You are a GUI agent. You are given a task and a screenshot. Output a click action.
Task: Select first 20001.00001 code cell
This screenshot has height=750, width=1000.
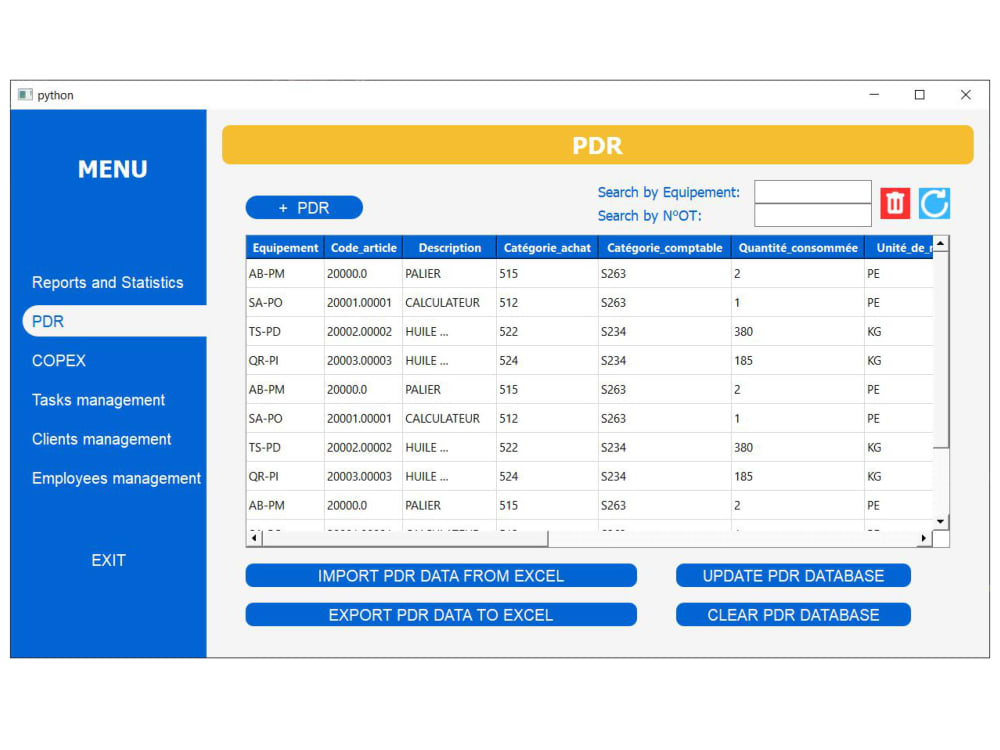point(364,302)
